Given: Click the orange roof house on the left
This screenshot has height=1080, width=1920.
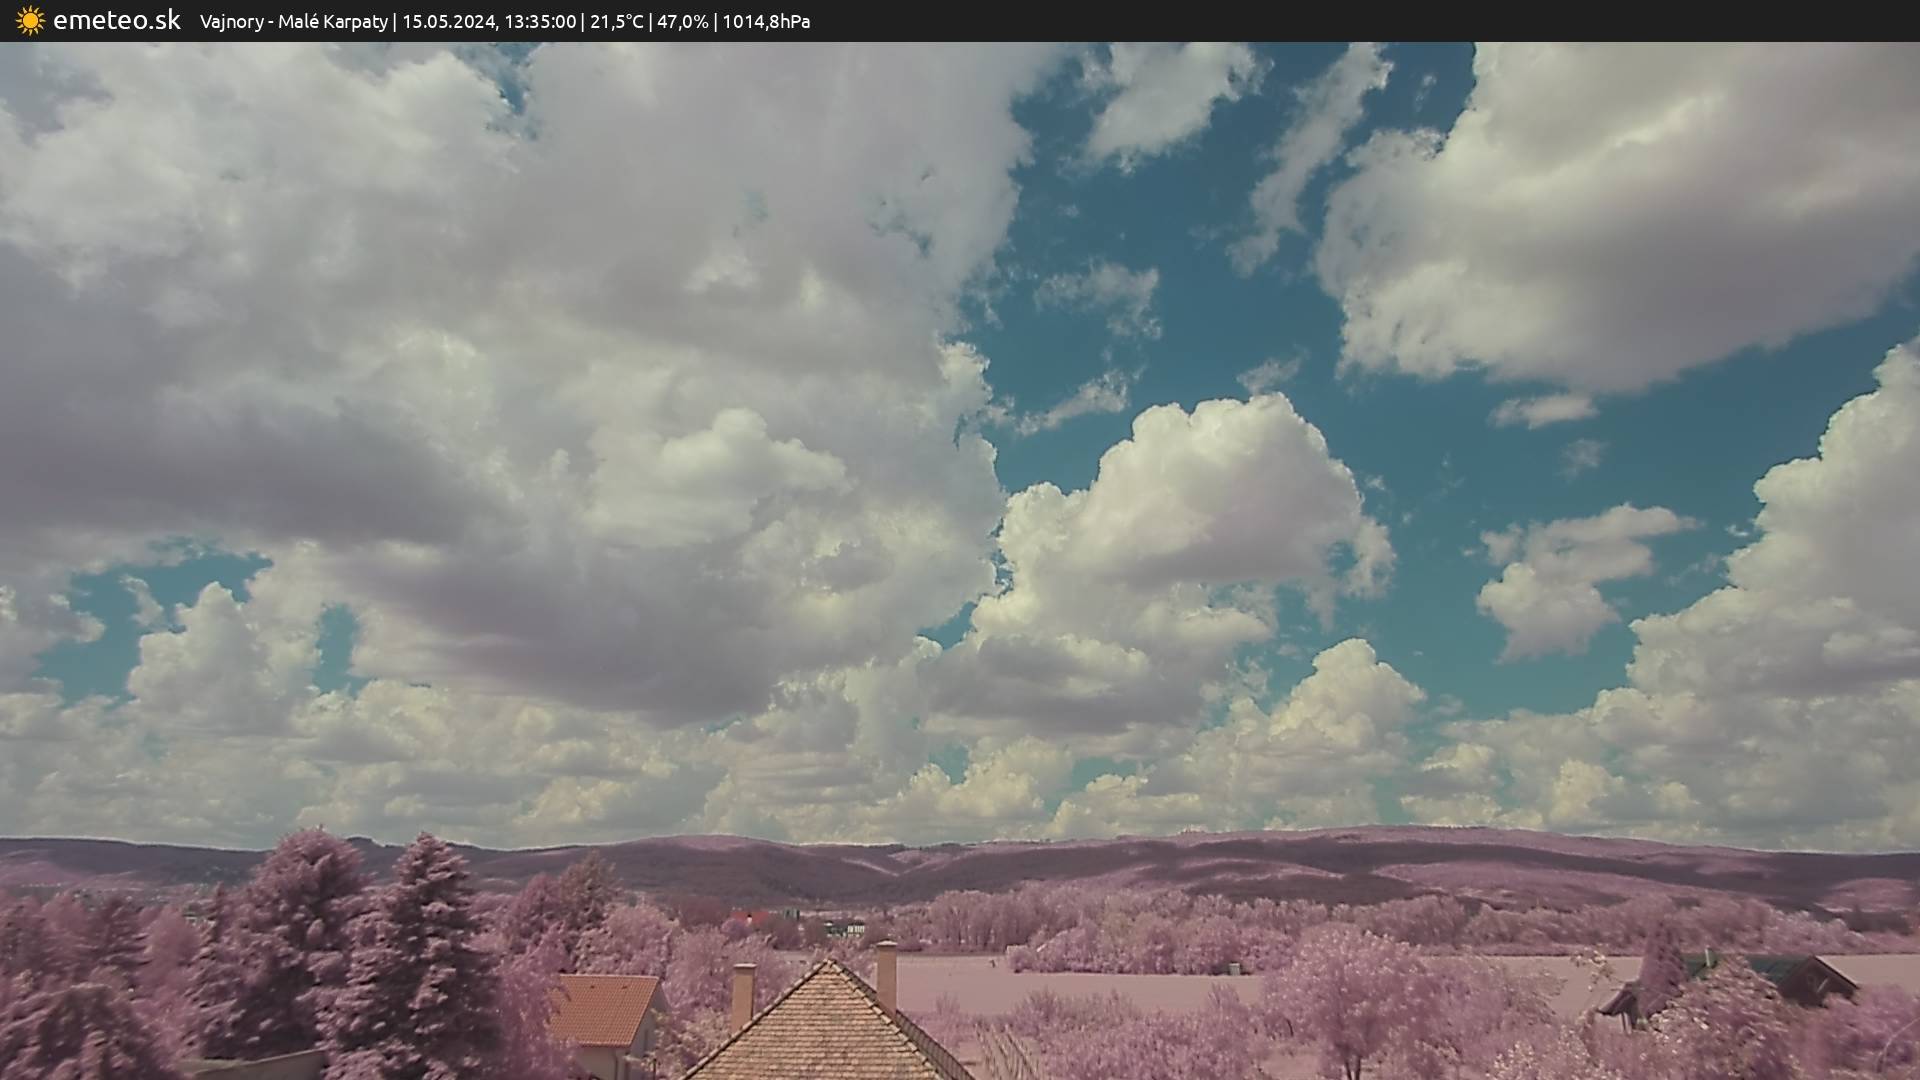Looking at the screenshot, I should pos(603,1008).
